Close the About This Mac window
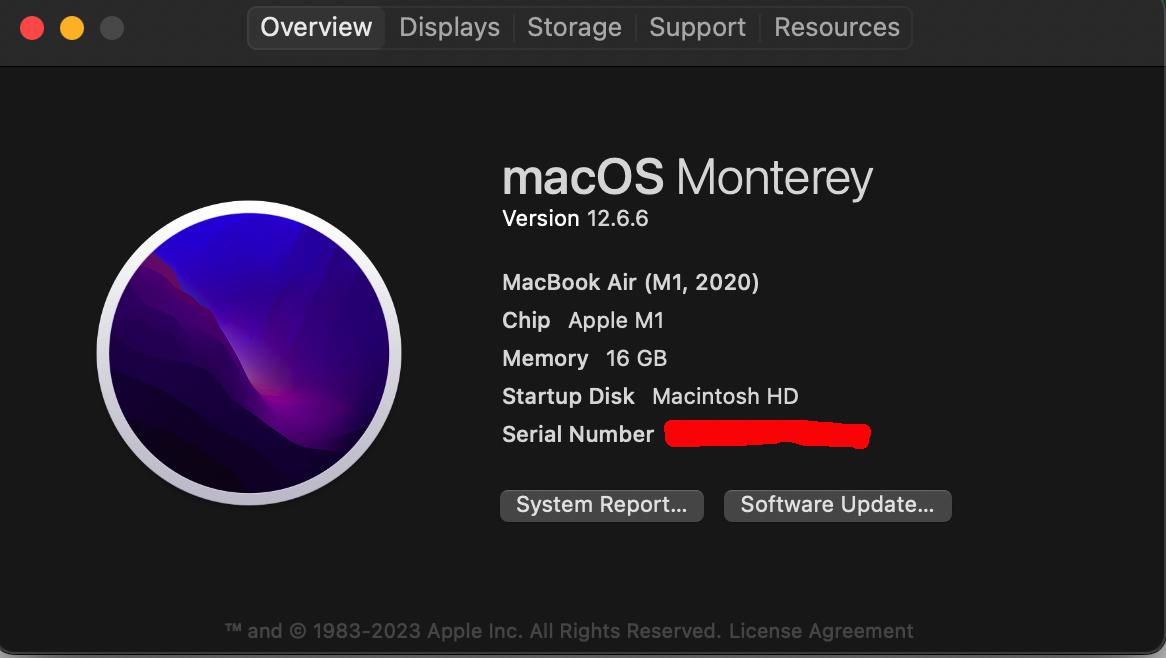This screenshot has width=1166, height=658. click(x=32, y=28)
